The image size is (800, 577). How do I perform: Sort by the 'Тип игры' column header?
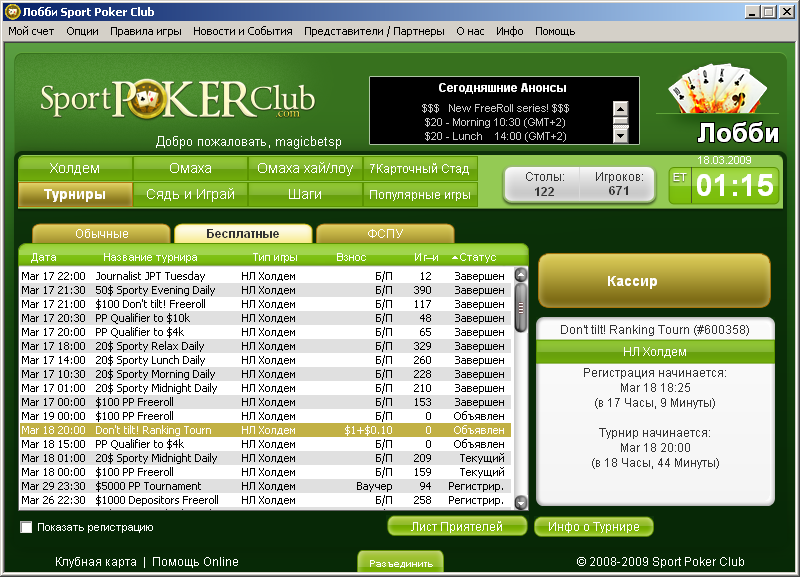click(x=274, y=257)
